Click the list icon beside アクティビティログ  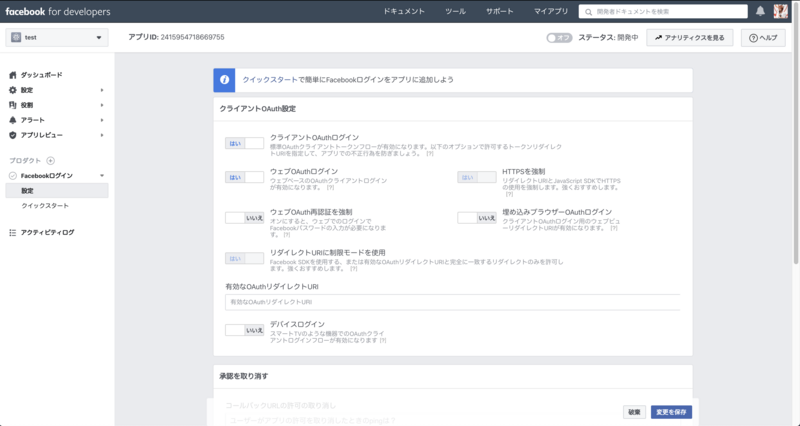point(13,233)
